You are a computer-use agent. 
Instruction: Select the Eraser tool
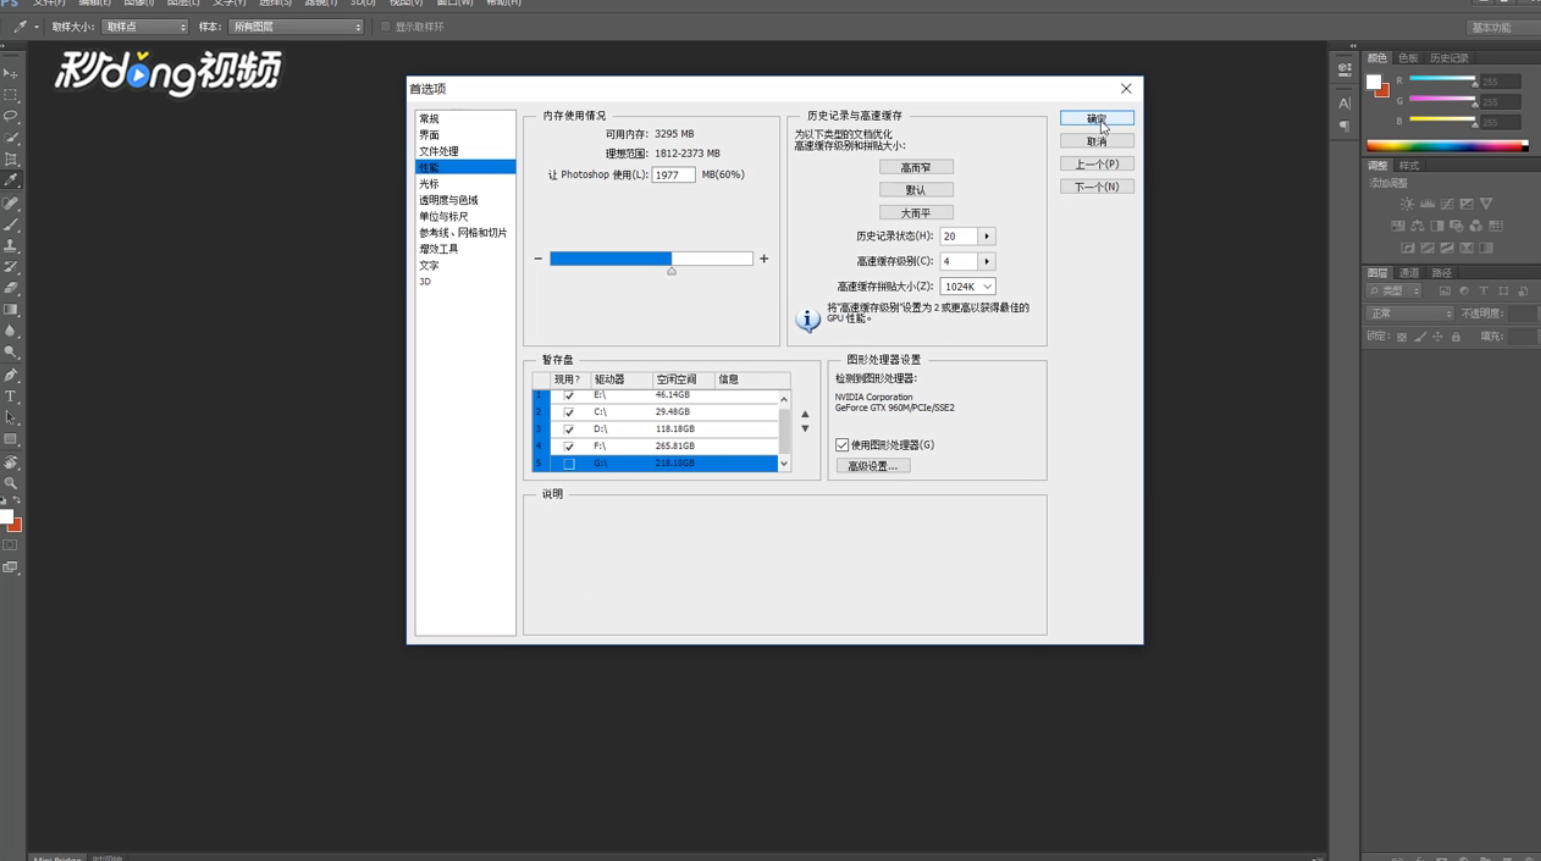click(11, 288)
